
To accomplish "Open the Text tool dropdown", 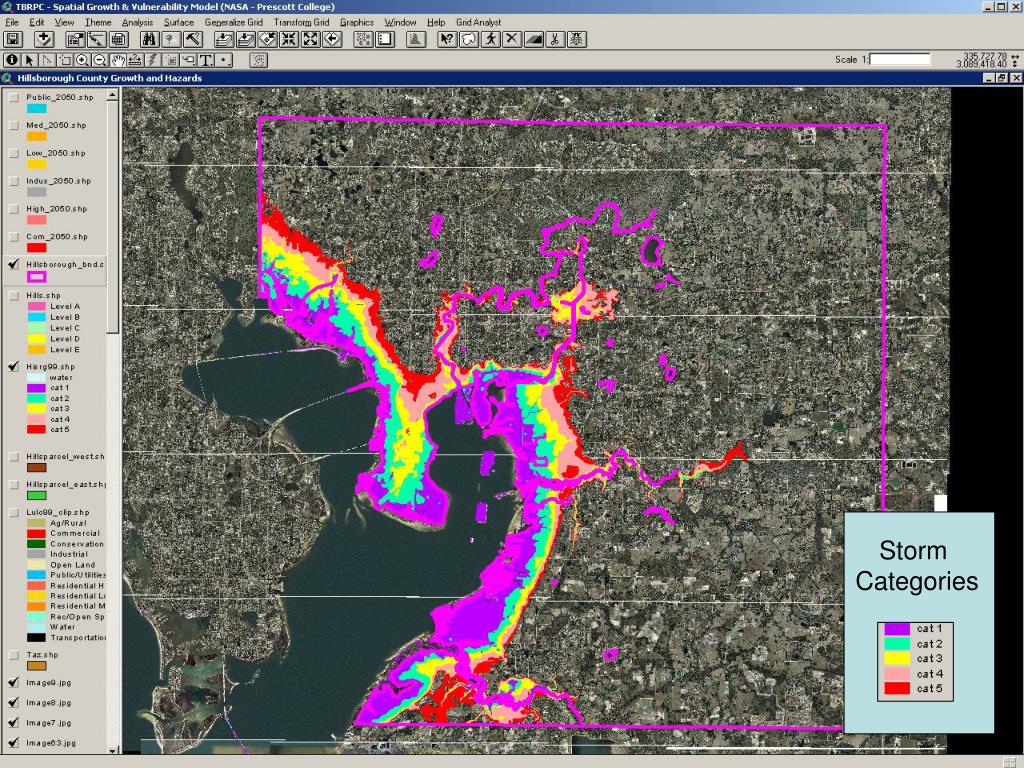I will pos(206,61).
